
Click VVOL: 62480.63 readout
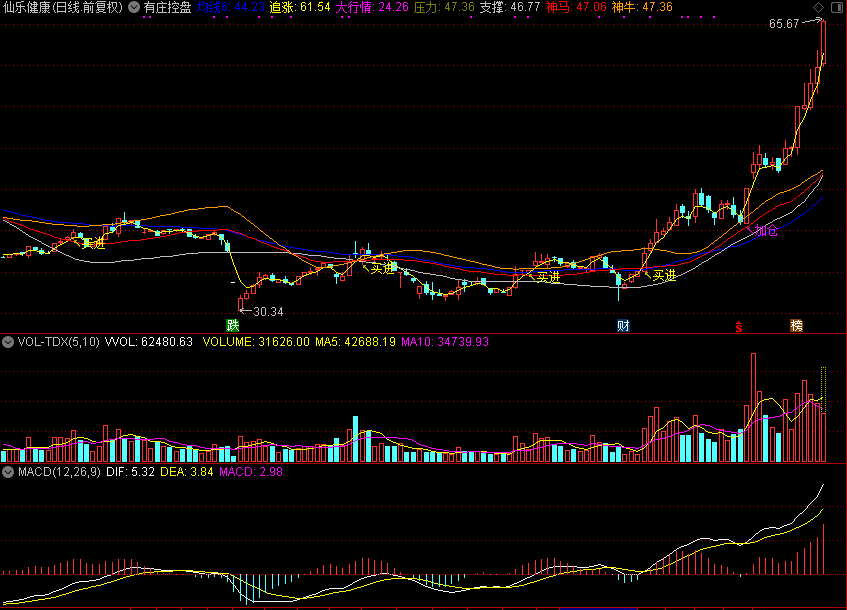point(149,342)
